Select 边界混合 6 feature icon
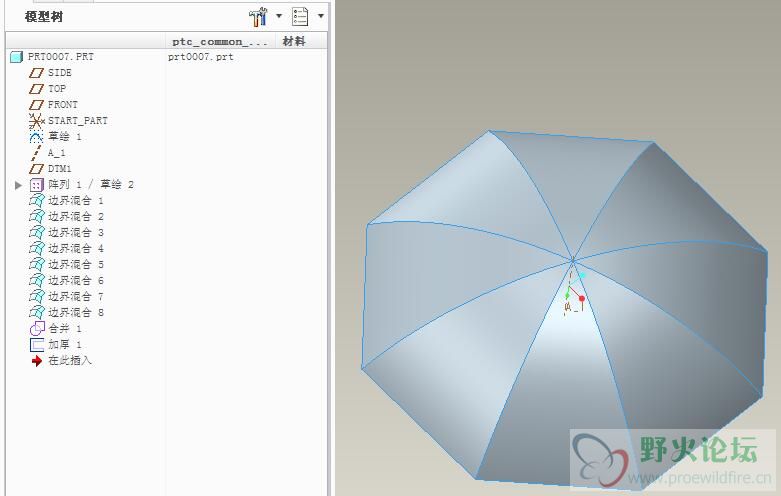 (x=37, y=280)
